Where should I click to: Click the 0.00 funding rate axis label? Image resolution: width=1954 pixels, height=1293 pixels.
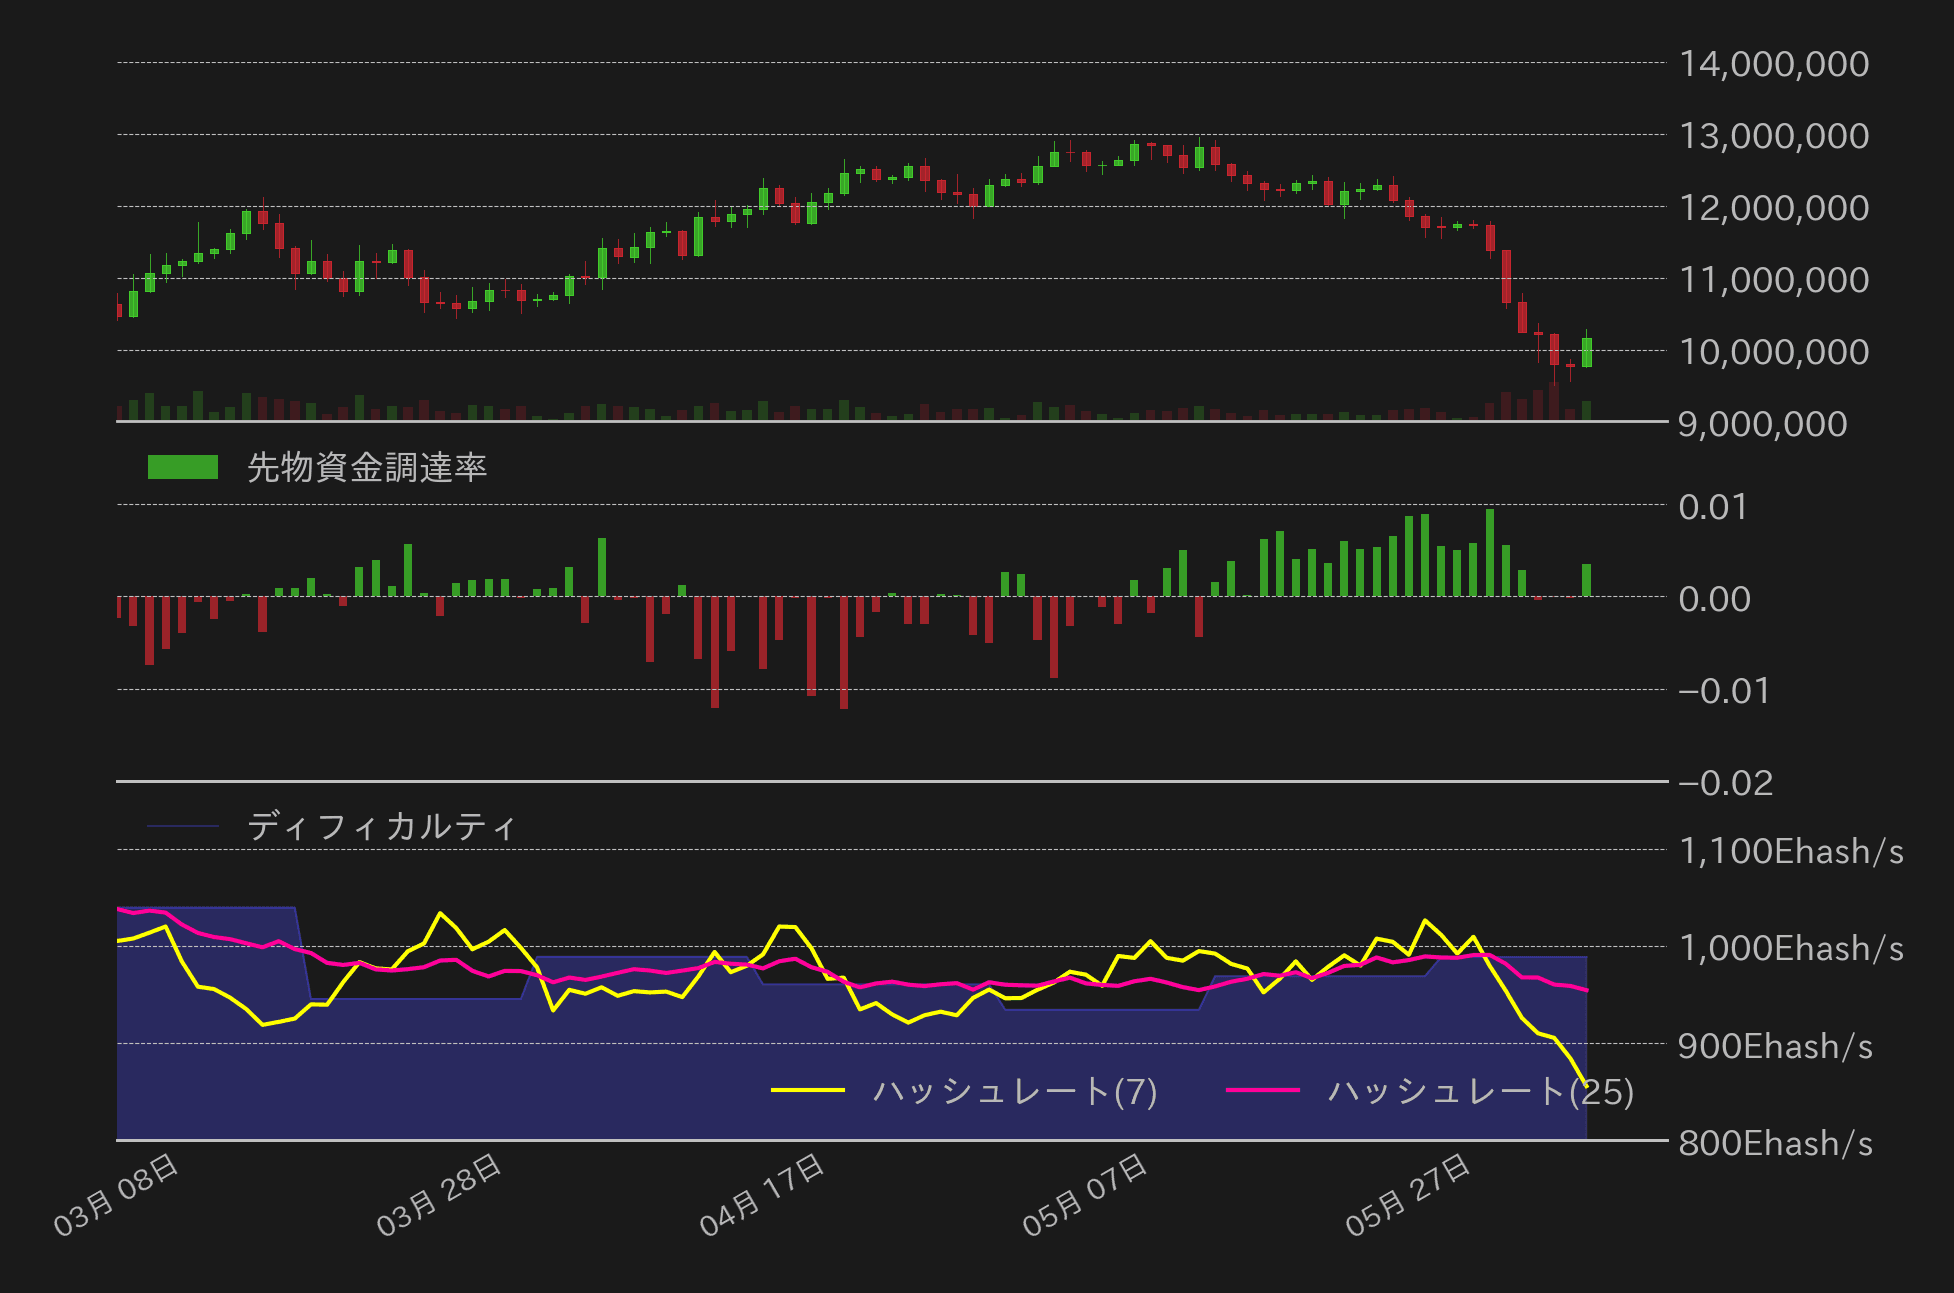(1715, 599)
